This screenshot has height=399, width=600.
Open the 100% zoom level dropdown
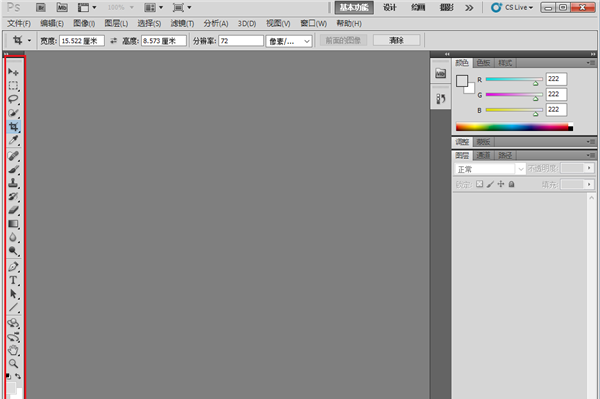pos(121,7)
